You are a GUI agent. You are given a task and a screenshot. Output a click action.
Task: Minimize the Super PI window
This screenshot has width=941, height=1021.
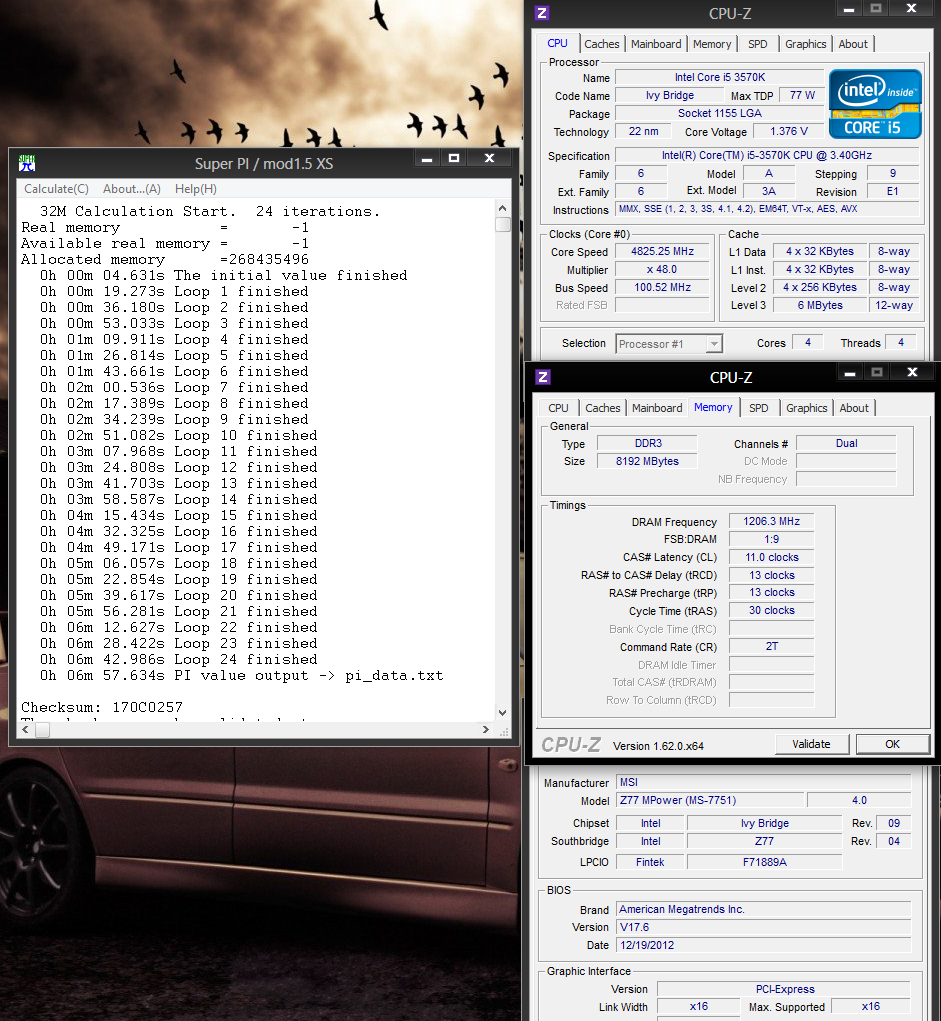427,158
